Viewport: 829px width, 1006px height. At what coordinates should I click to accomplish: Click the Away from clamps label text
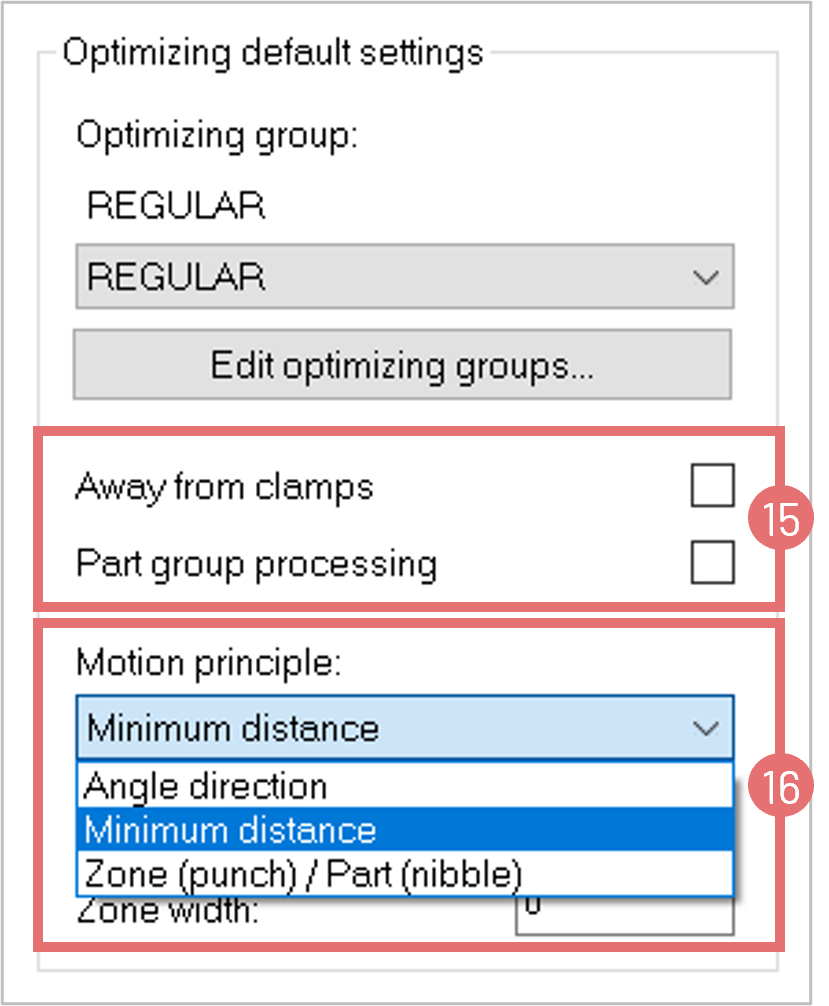224,487
